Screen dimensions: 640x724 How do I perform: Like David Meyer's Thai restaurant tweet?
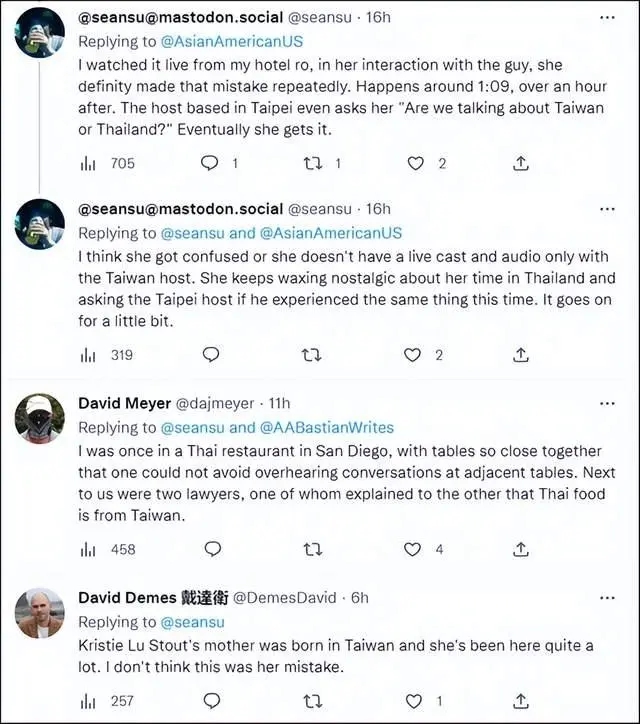click(412, 549)
